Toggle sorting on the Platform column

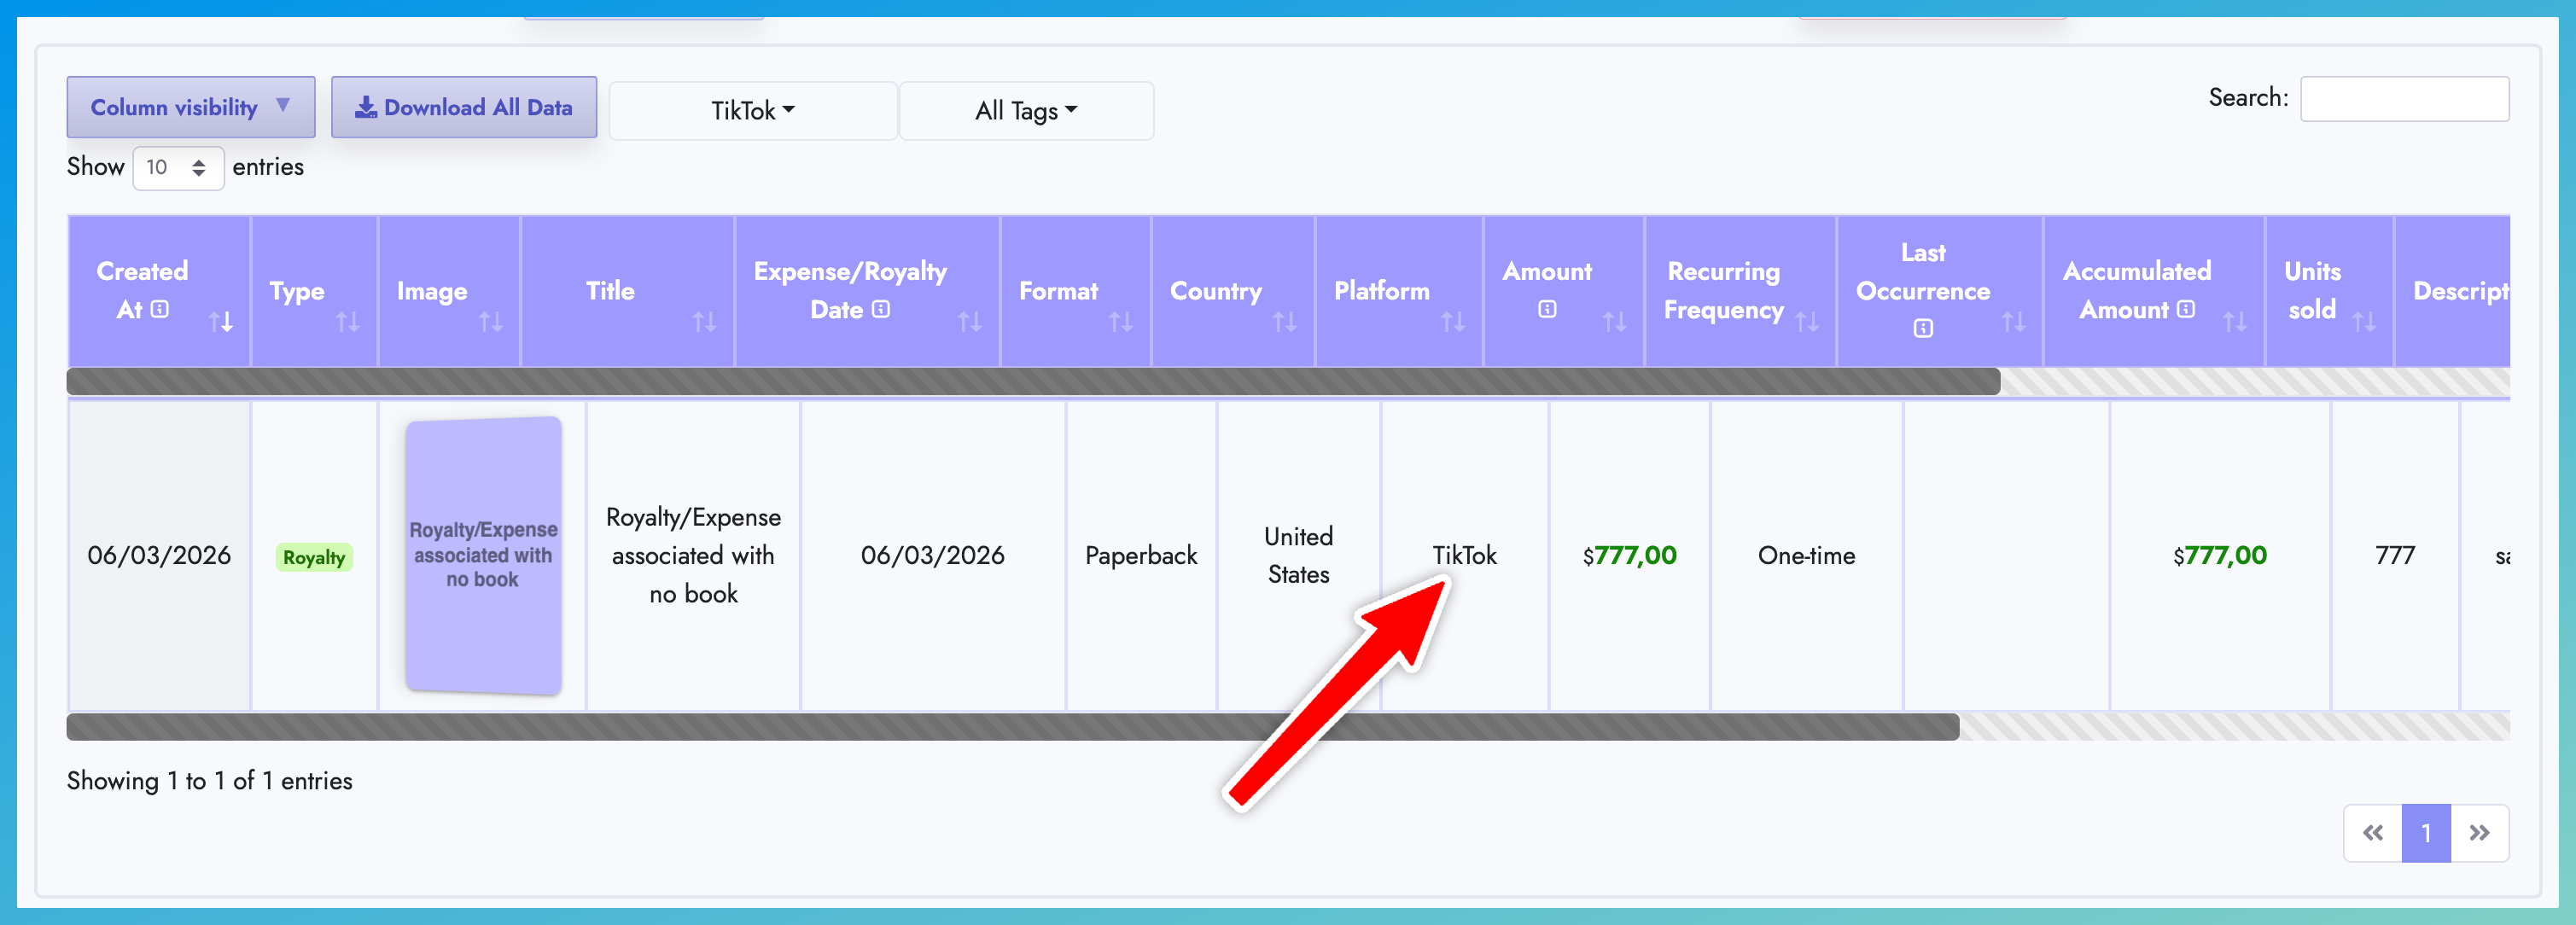pyautogui.click(x=1453, y=322)
